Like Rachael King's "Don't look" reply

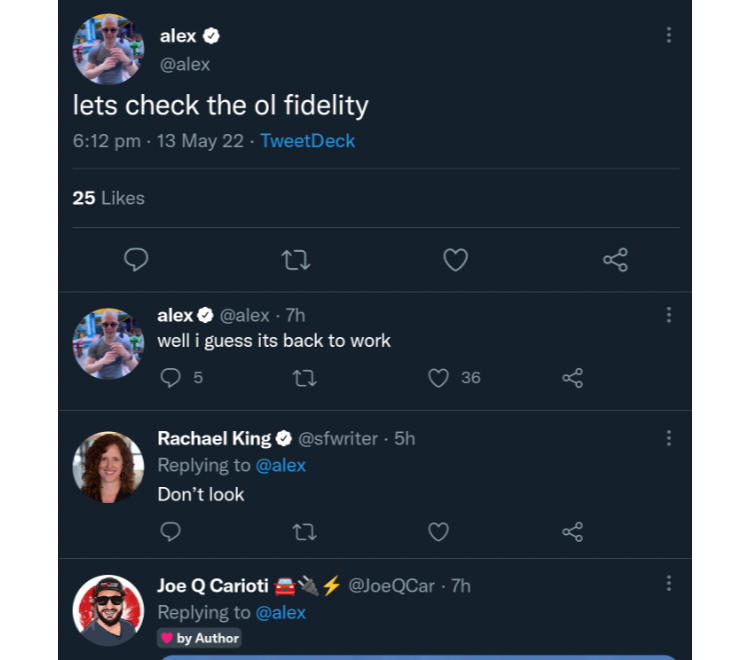[438, 531]
